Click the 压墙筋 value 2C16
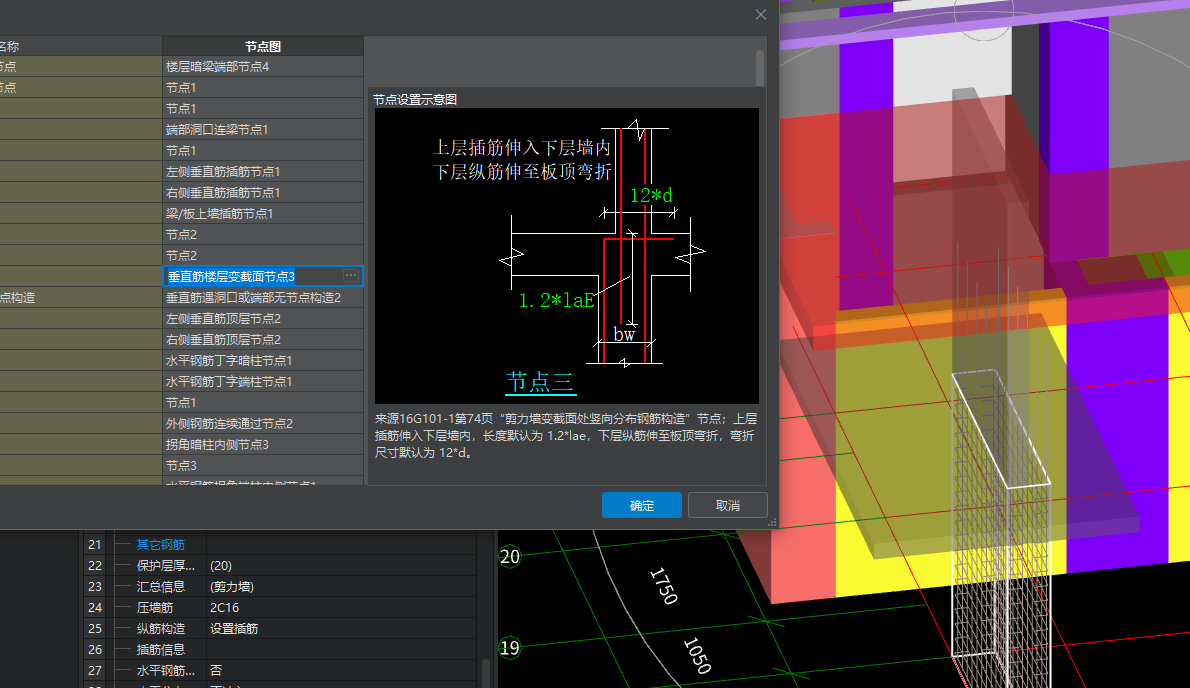The height and width of the screenshot is (688, 1190). 342,608
